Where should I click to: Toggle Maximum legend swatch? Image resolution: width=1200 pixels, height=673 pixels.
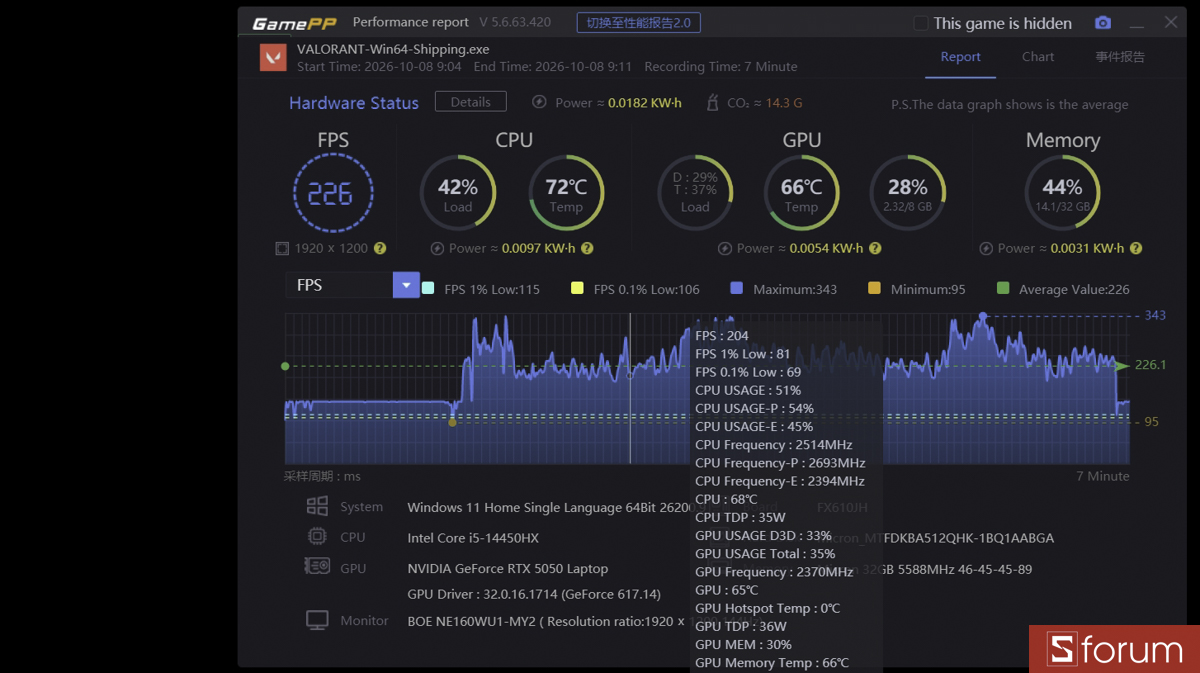(x=737, y=288)
